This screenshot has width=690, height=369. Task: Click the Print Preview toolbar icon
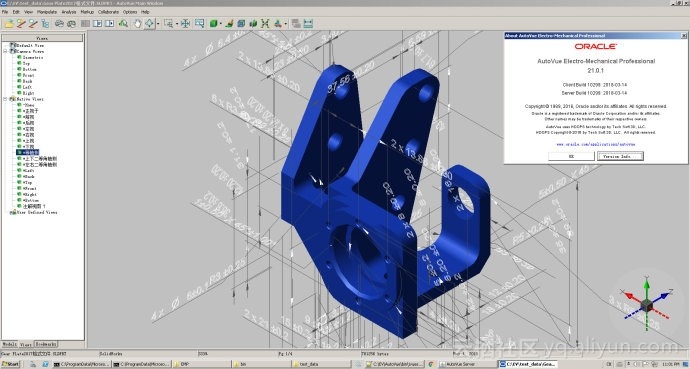point(71,24)
